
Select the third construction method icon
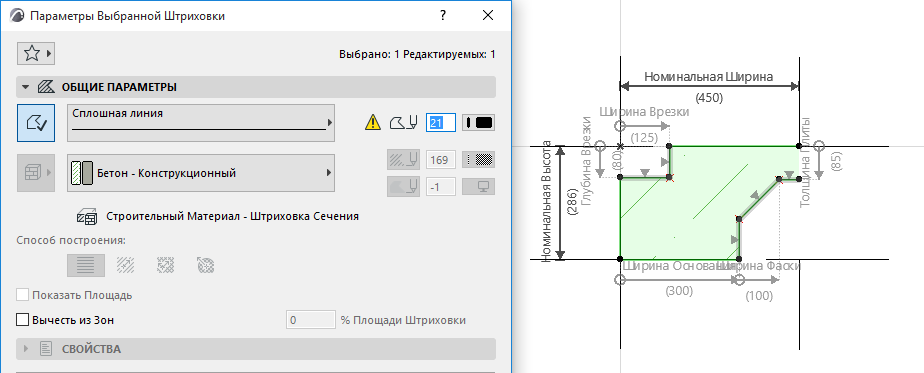pos(166,265)
